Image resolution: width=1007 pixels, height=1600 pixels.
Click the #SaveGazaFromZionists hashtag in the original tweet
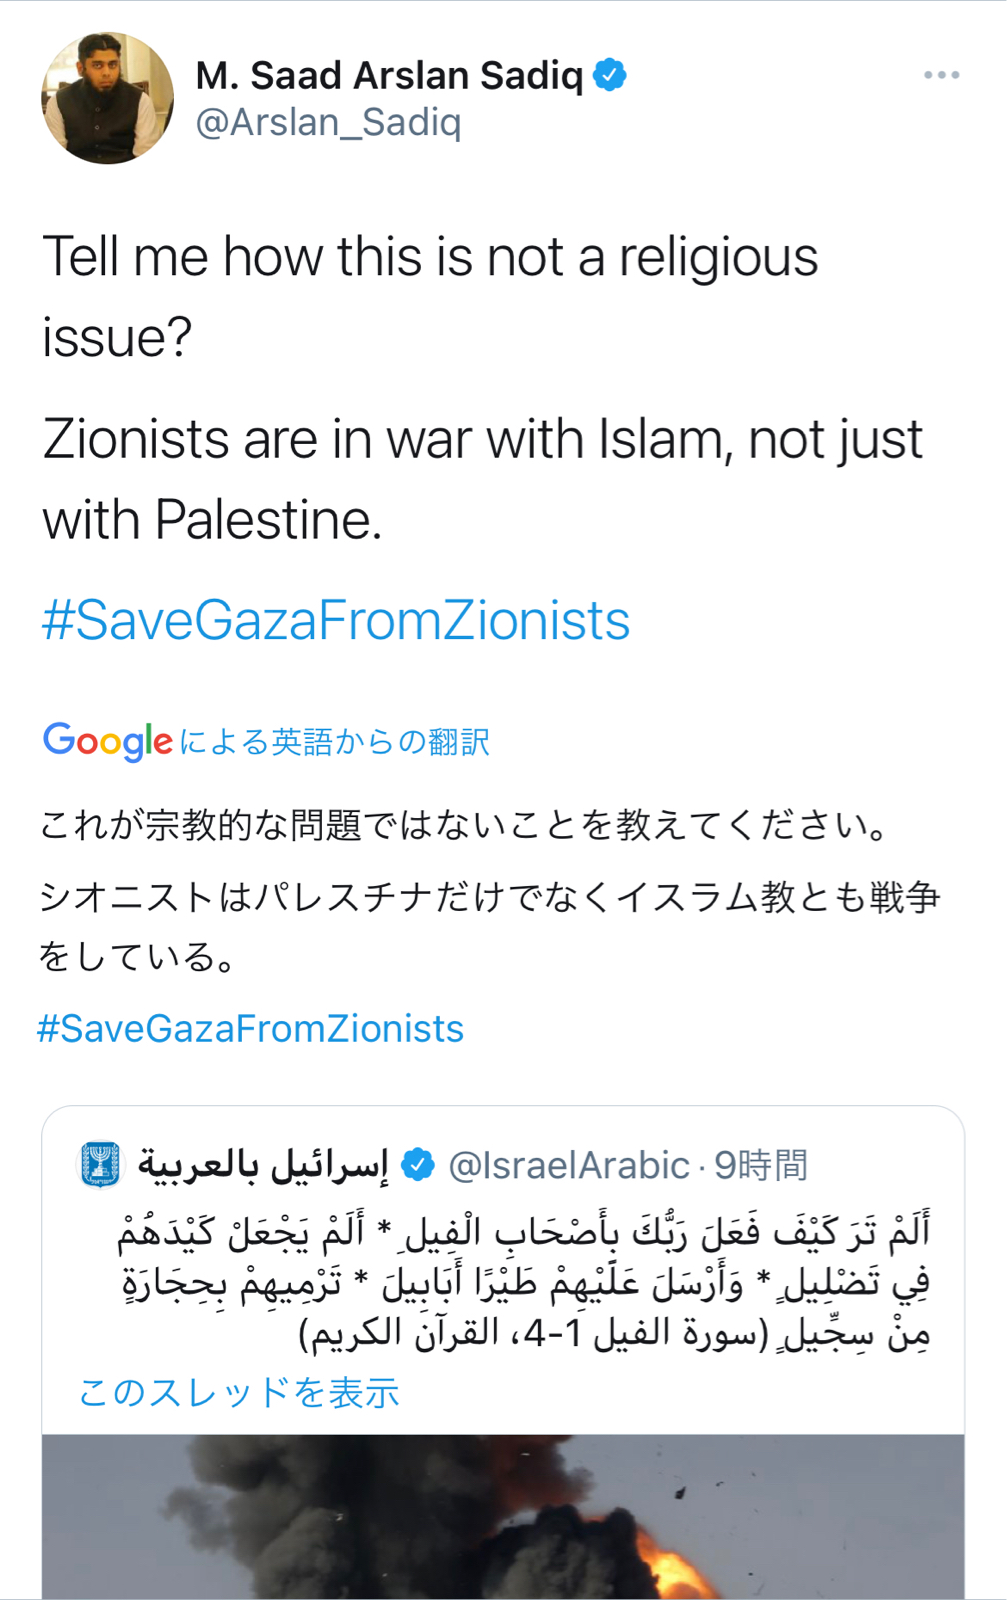pyautogui.click(x=336, y=620)
